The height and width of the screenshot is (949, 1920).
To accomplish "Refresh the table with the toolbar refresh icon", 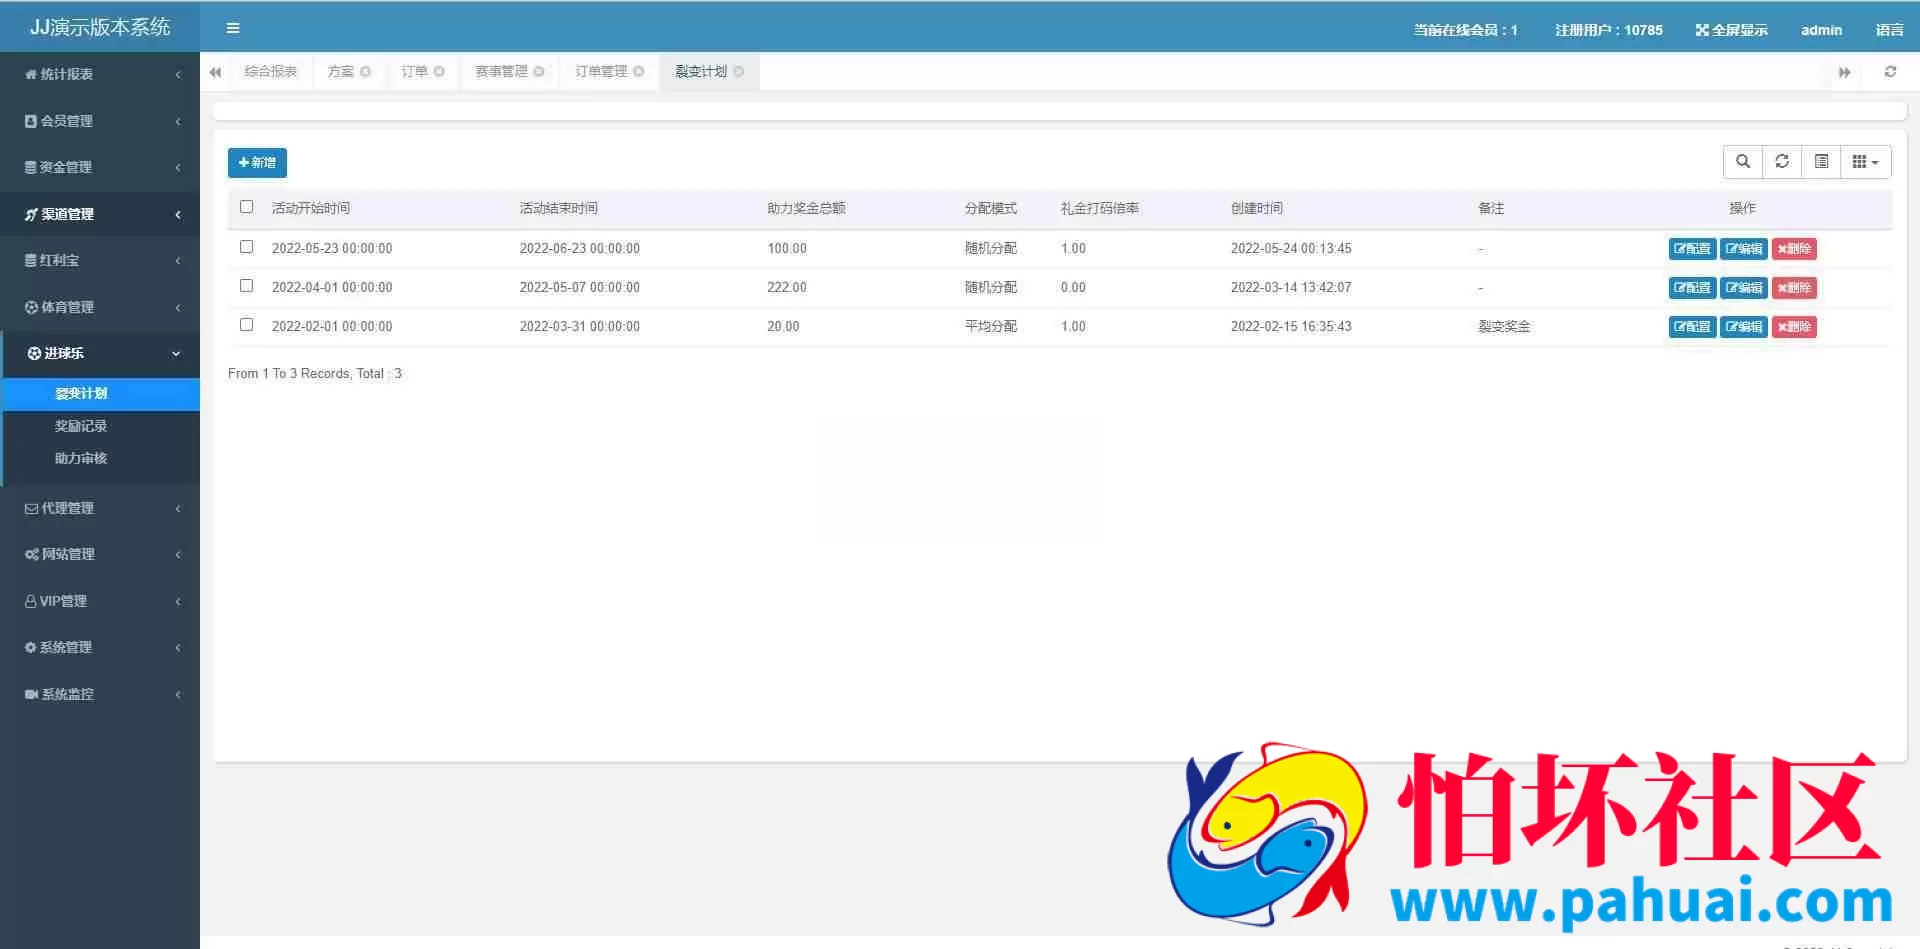I will tap(1782, 161).
